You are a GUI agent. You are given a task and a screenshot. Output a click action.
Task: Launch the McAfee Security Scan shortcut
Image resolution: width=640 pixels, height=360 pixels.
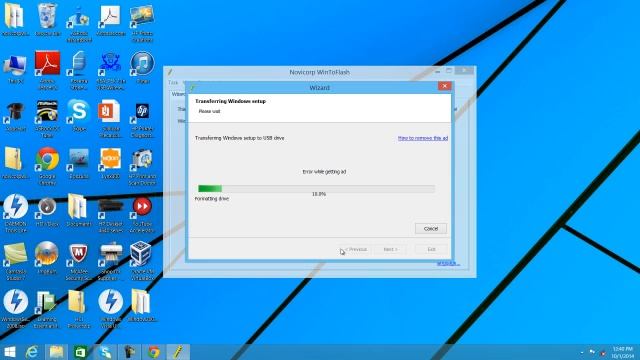pos(79,261)
